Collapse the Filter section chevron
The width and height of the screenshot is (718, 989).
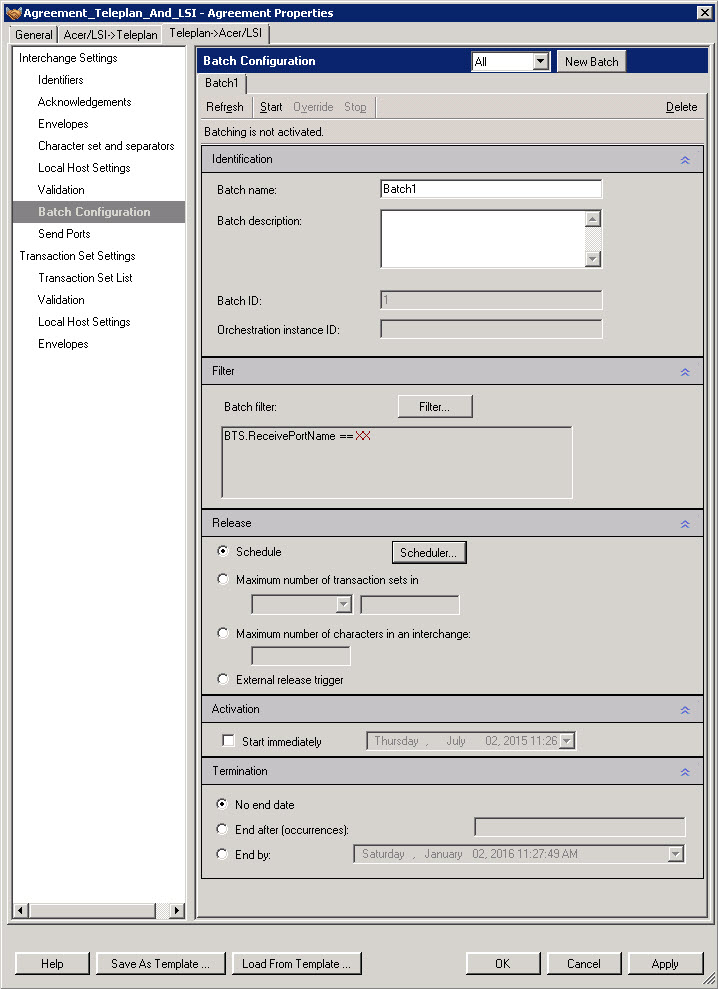[x=685, y=372]
